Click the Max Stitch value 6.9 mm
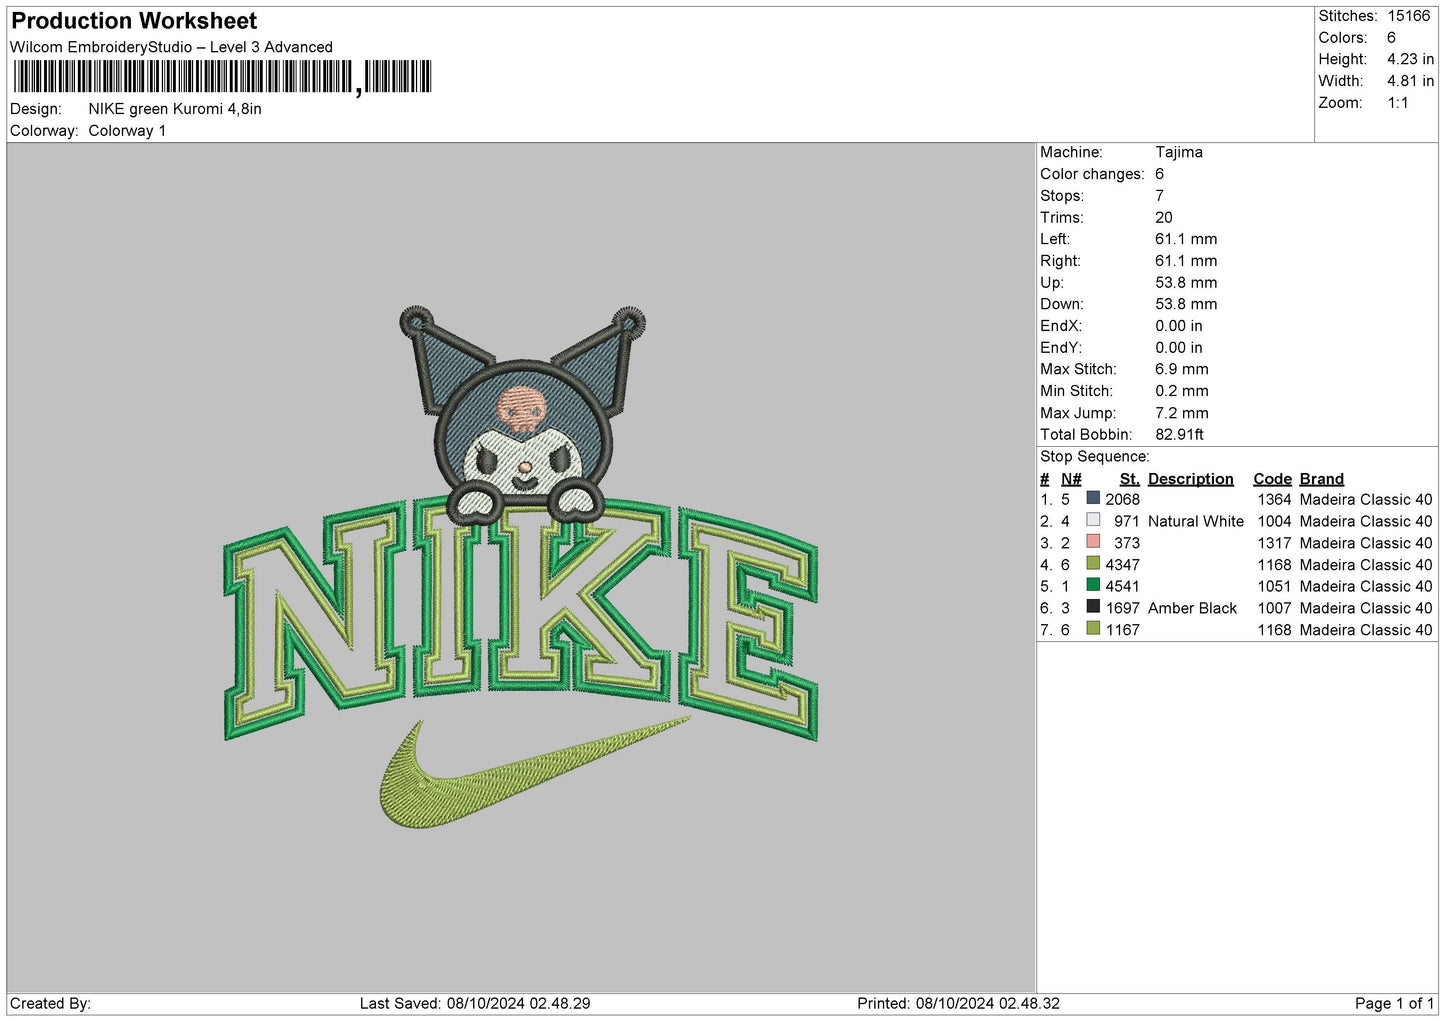1445x1021 pixels. 1182,369
